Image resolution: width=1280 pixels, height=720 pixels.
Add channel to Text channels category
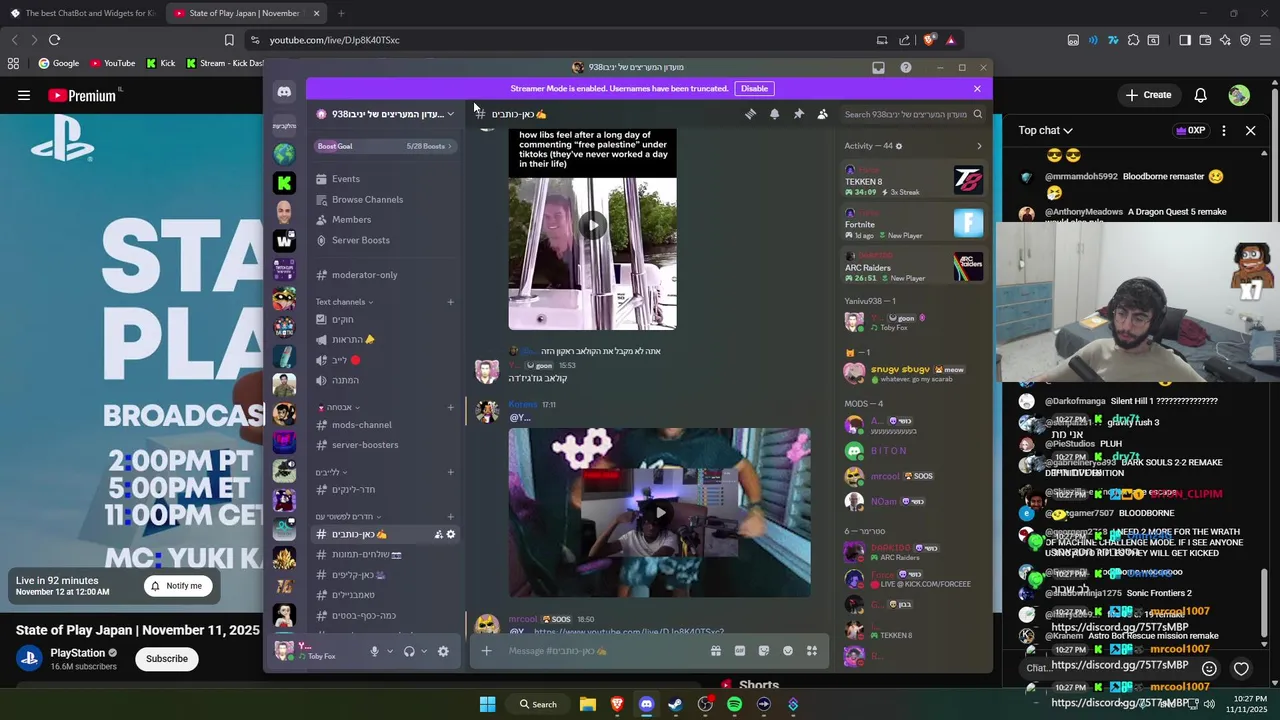pos(450,302)
